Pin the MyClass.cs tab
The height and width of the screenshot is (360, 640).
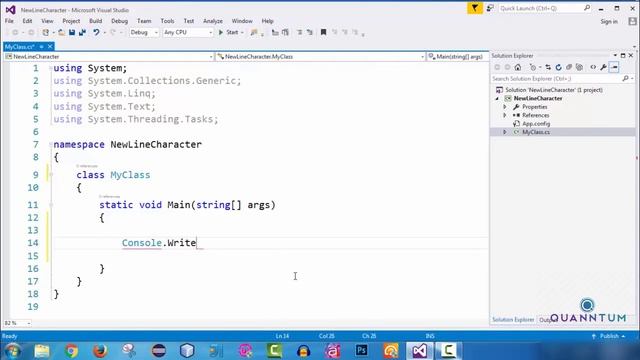[41, 47]
